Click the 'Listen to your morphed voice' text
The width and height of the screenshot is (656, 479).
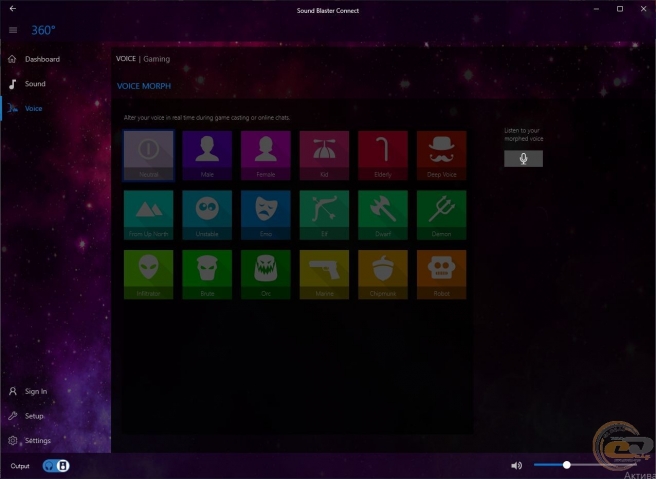(x=524, y=134)
